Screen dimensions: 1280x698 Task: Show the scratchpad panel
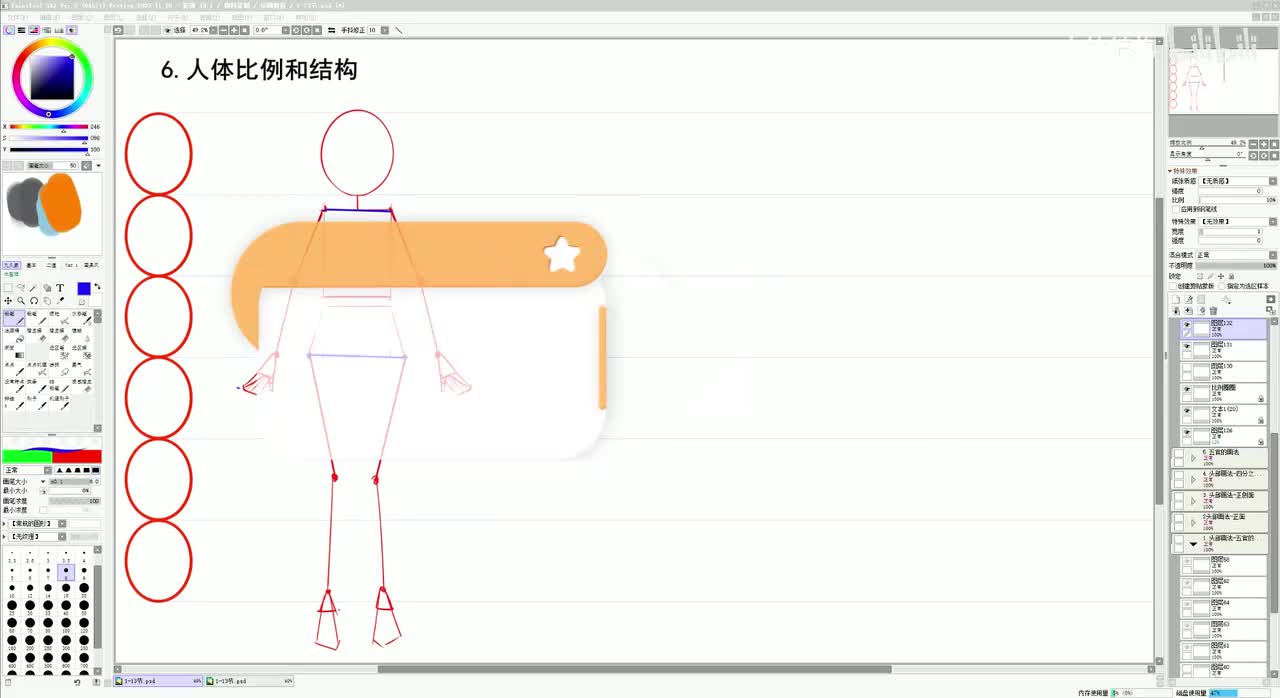[71, 30]
